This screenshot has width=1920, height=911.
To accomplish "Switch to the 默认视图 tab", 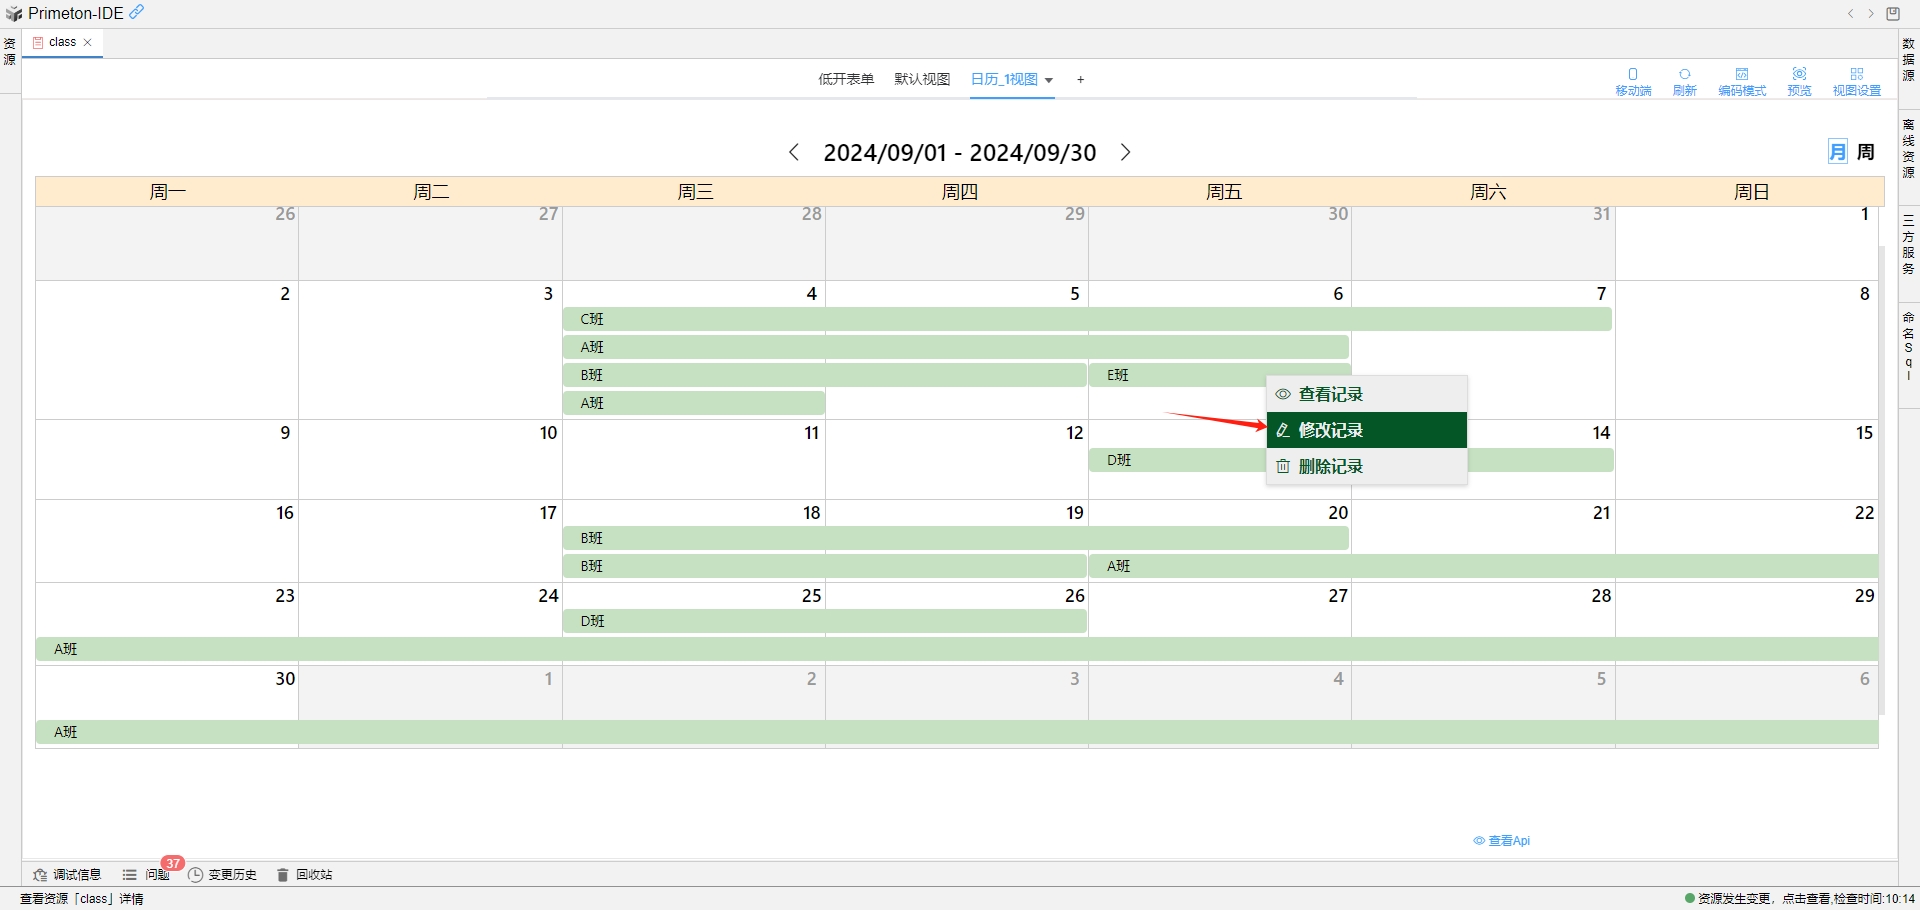I will (921, 79).
